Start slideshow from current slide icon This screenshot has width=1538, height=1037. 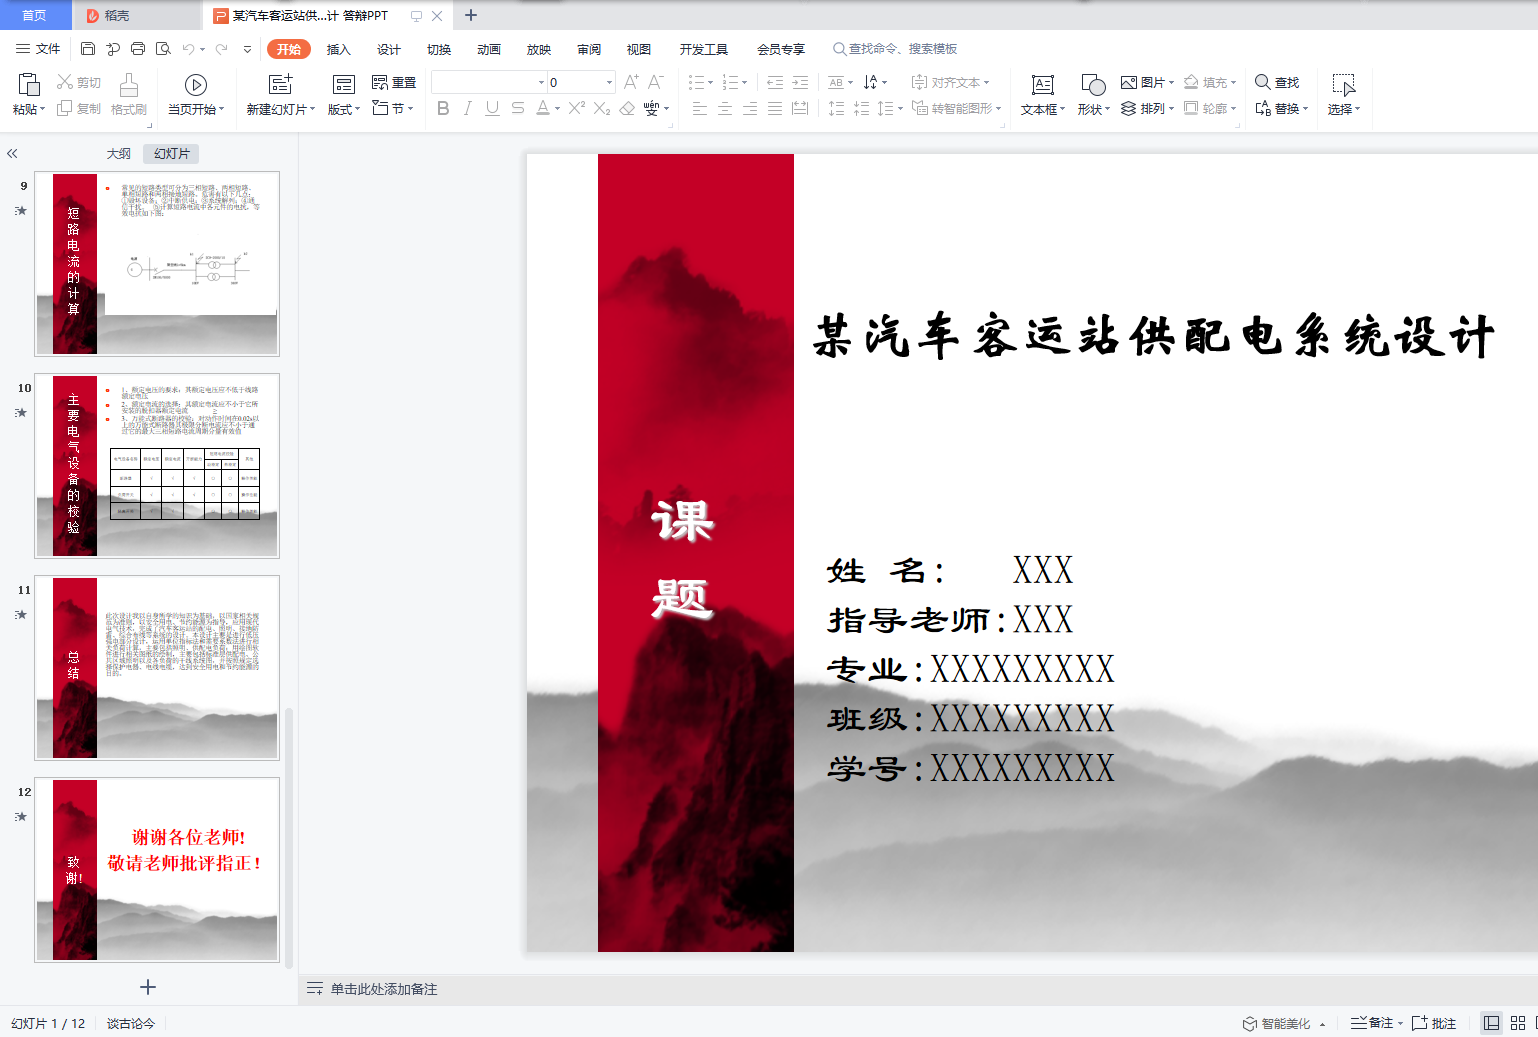pyautogui.click(x=196, y=85)
